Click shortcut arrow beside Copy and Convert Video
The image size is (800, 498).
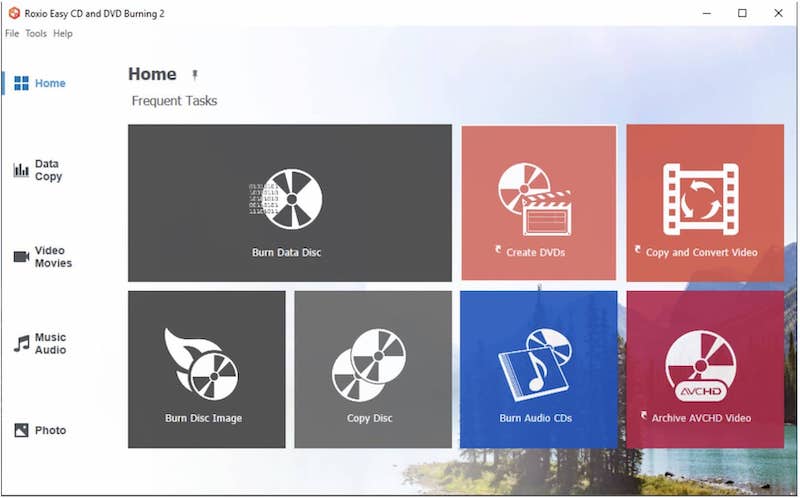(638, 250)
